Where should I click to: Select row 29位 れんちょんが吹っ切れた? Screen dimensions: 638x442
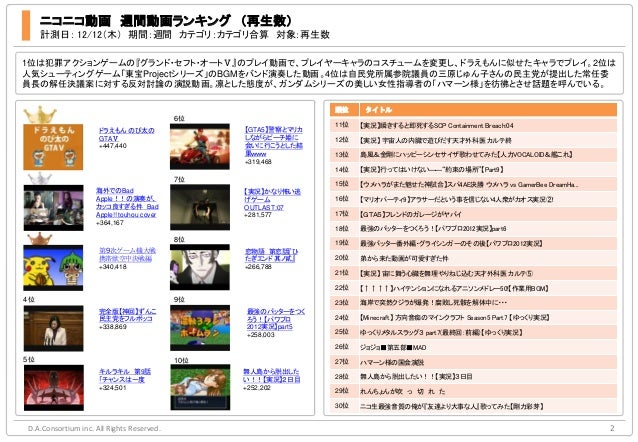coord(473,391)
